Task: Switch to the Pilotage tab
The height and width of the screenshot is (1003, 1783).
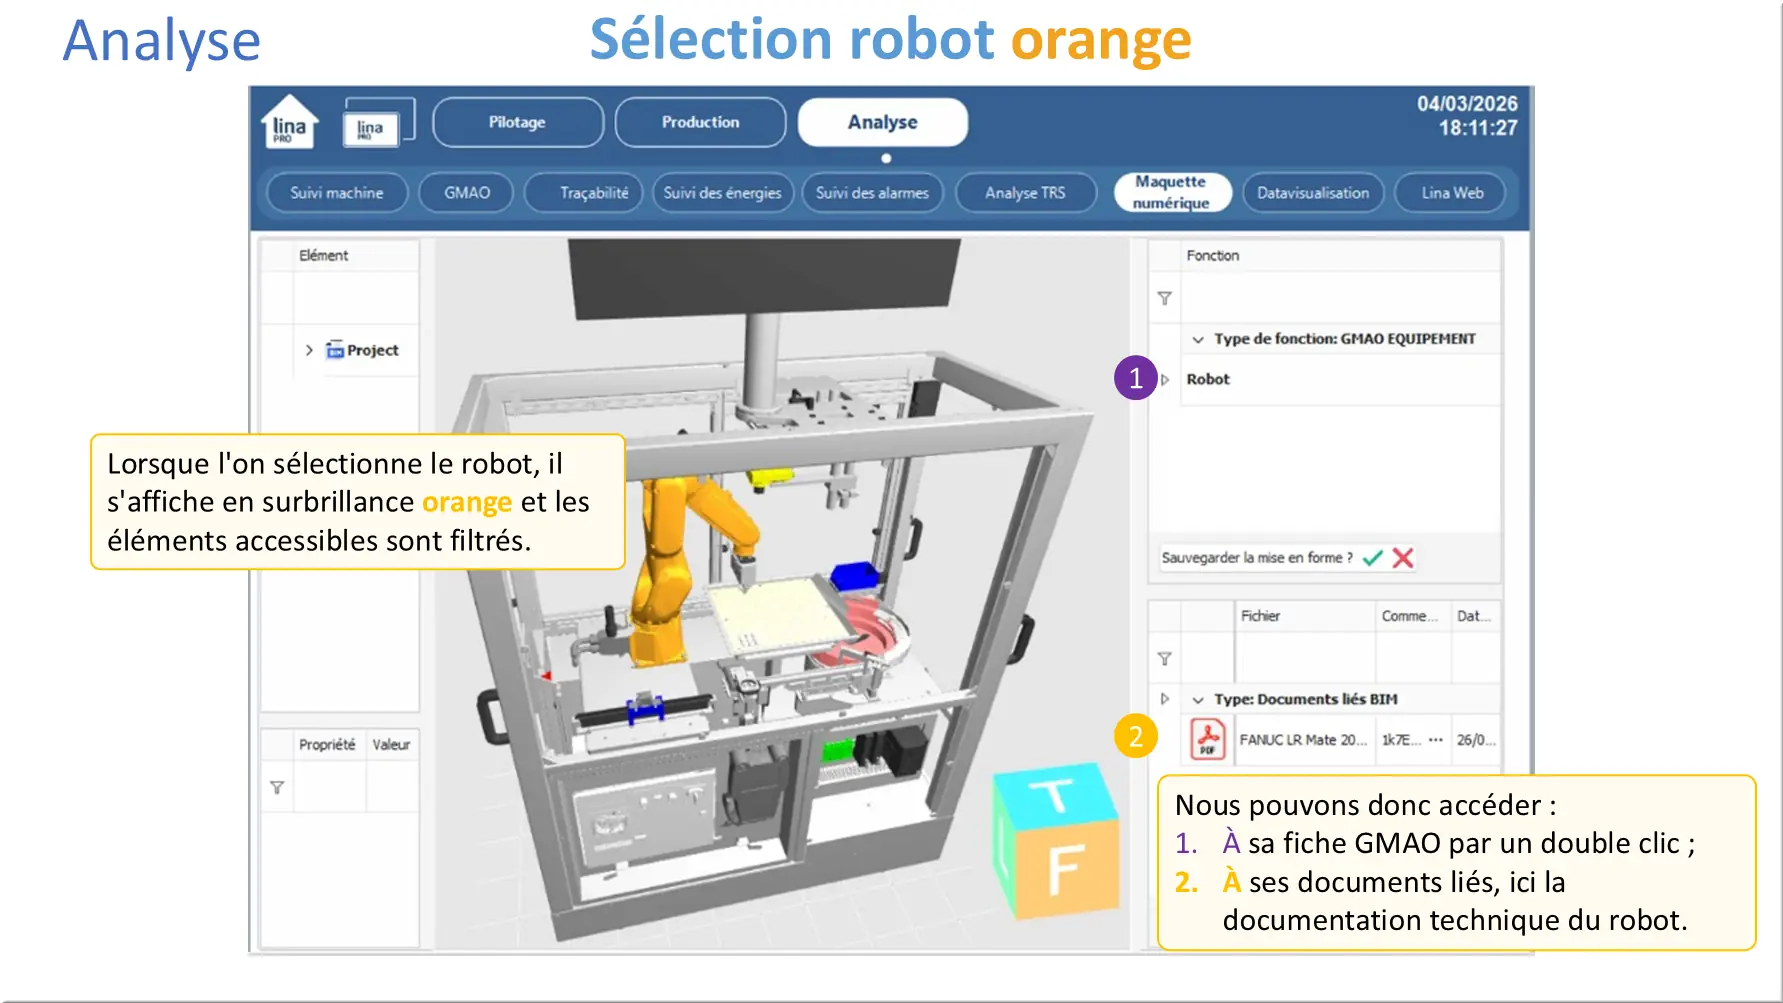Action: 517,123
